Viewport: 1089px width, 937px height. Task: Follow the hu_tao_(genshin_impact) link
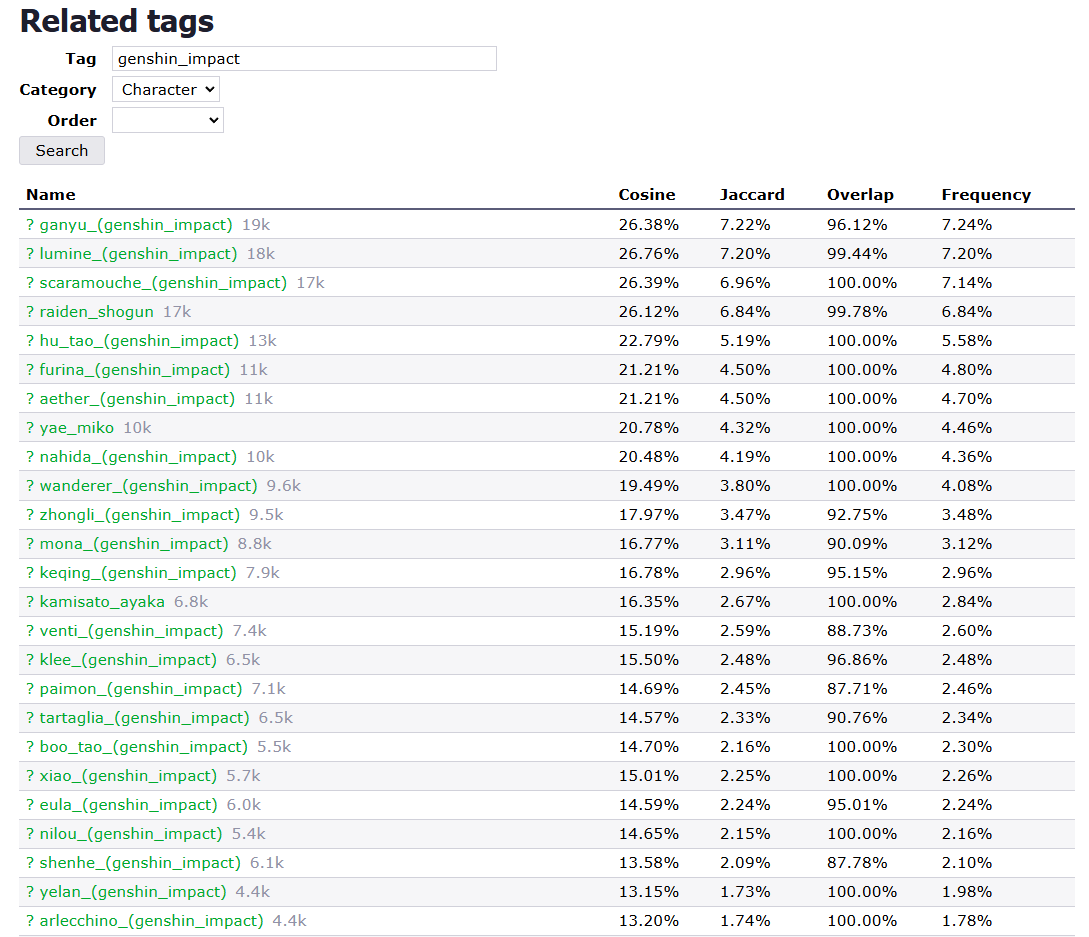tap(139, 341)
